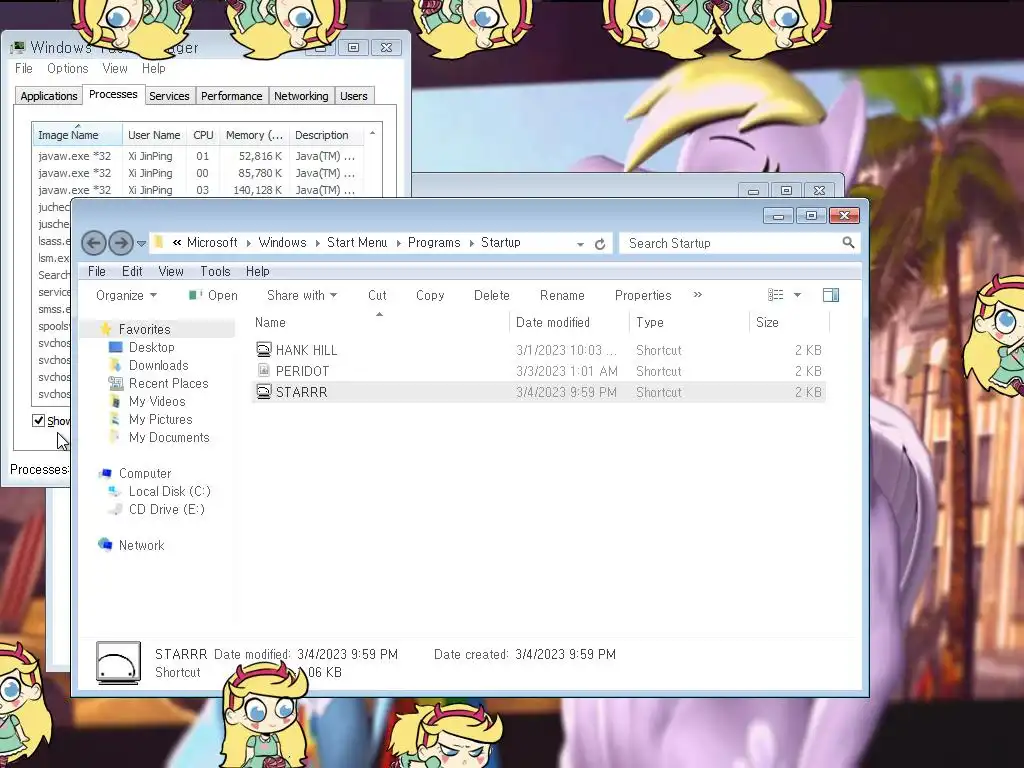Sort Task Manager by CPU column
Viewport: 1024px width, 768px height.
[203, 135]
